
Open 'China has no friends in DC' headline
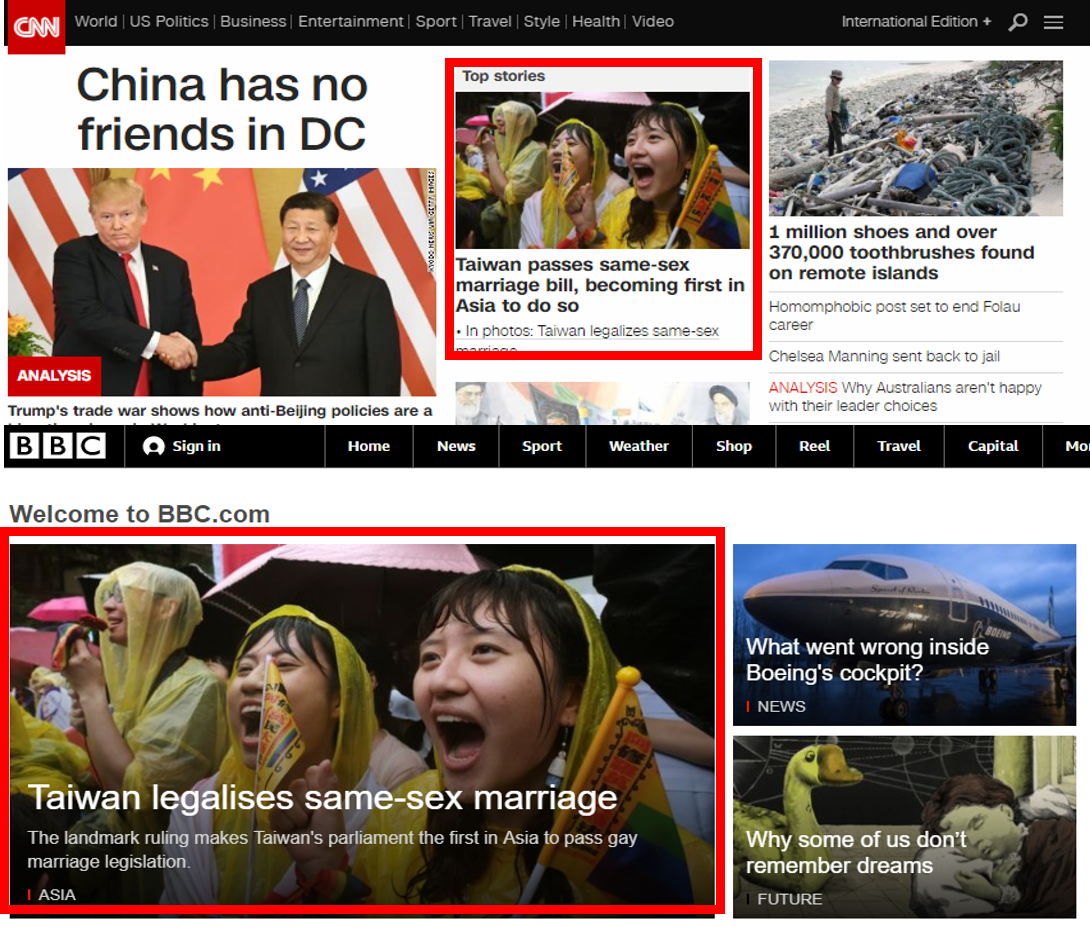(222, 108)
